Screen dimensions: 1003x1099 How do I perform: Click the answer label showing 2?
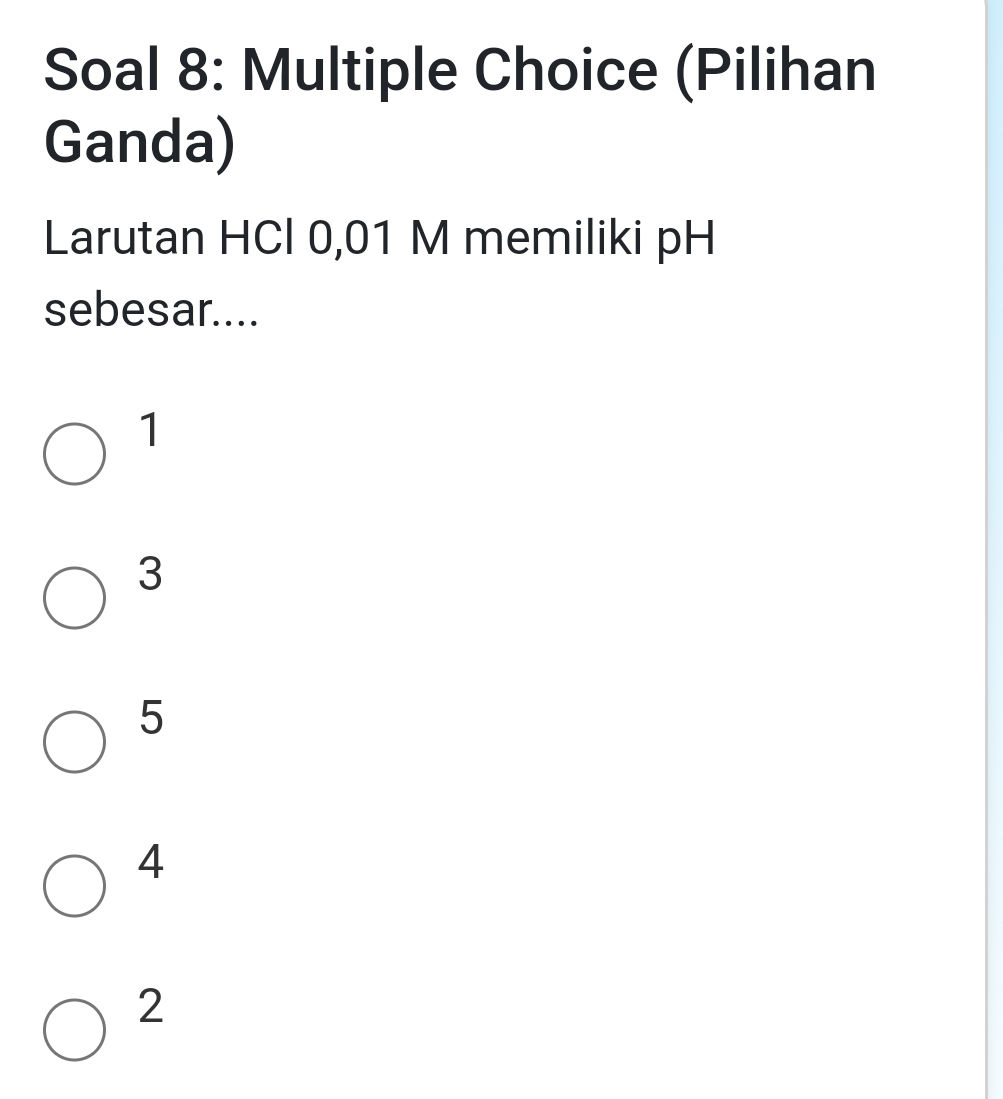150,1010
